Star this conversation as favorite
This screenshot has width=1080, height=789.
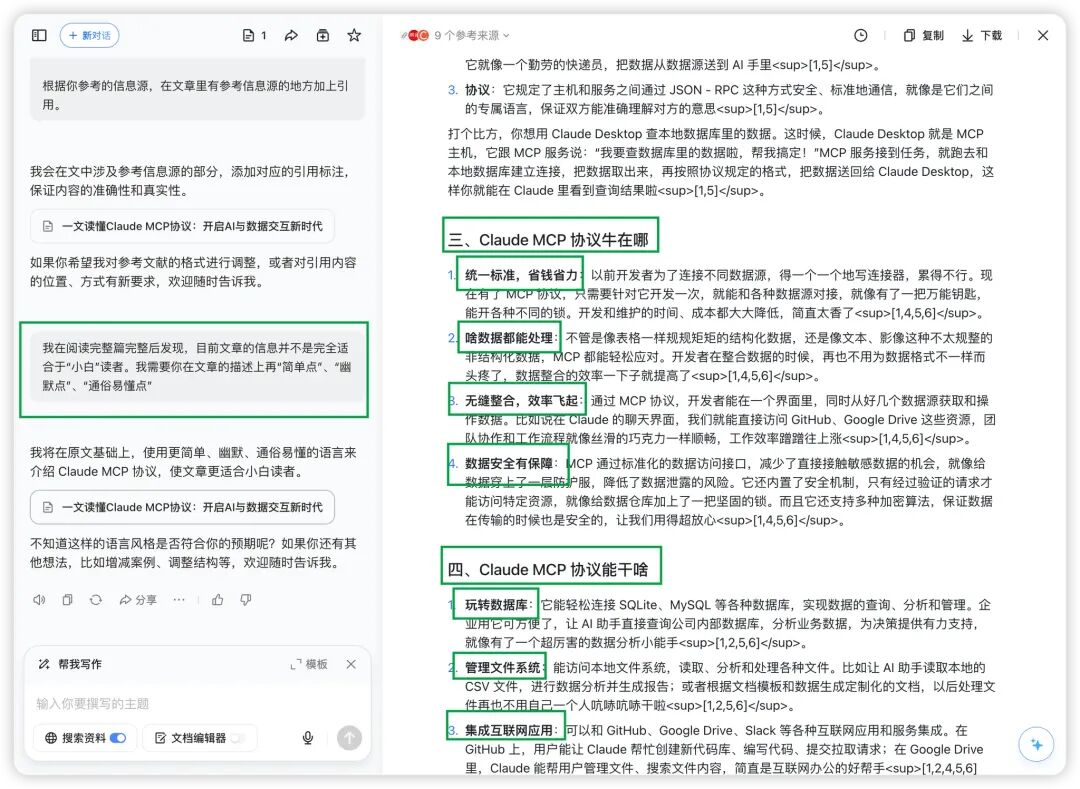[x=354, y=35]
